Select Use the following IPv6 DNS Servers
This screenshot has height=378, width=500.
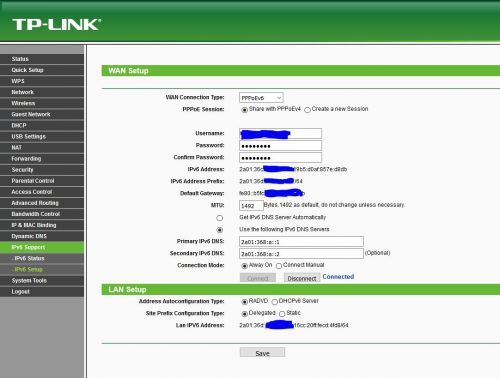coord(219,230)
